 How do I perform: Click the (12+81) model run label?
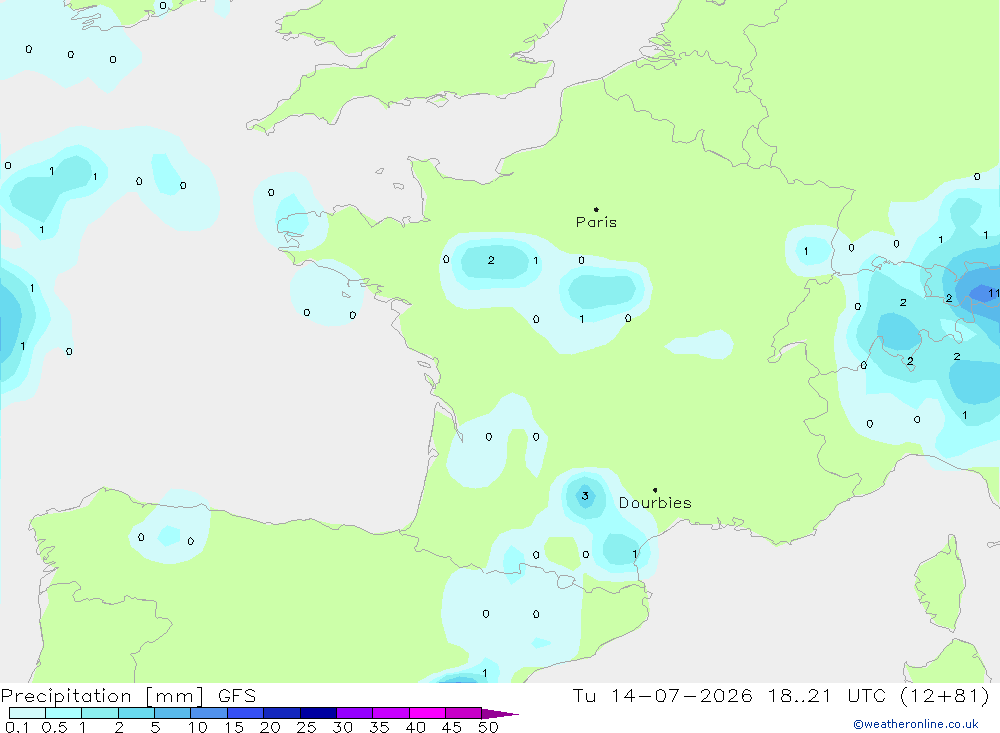[945, 695]
